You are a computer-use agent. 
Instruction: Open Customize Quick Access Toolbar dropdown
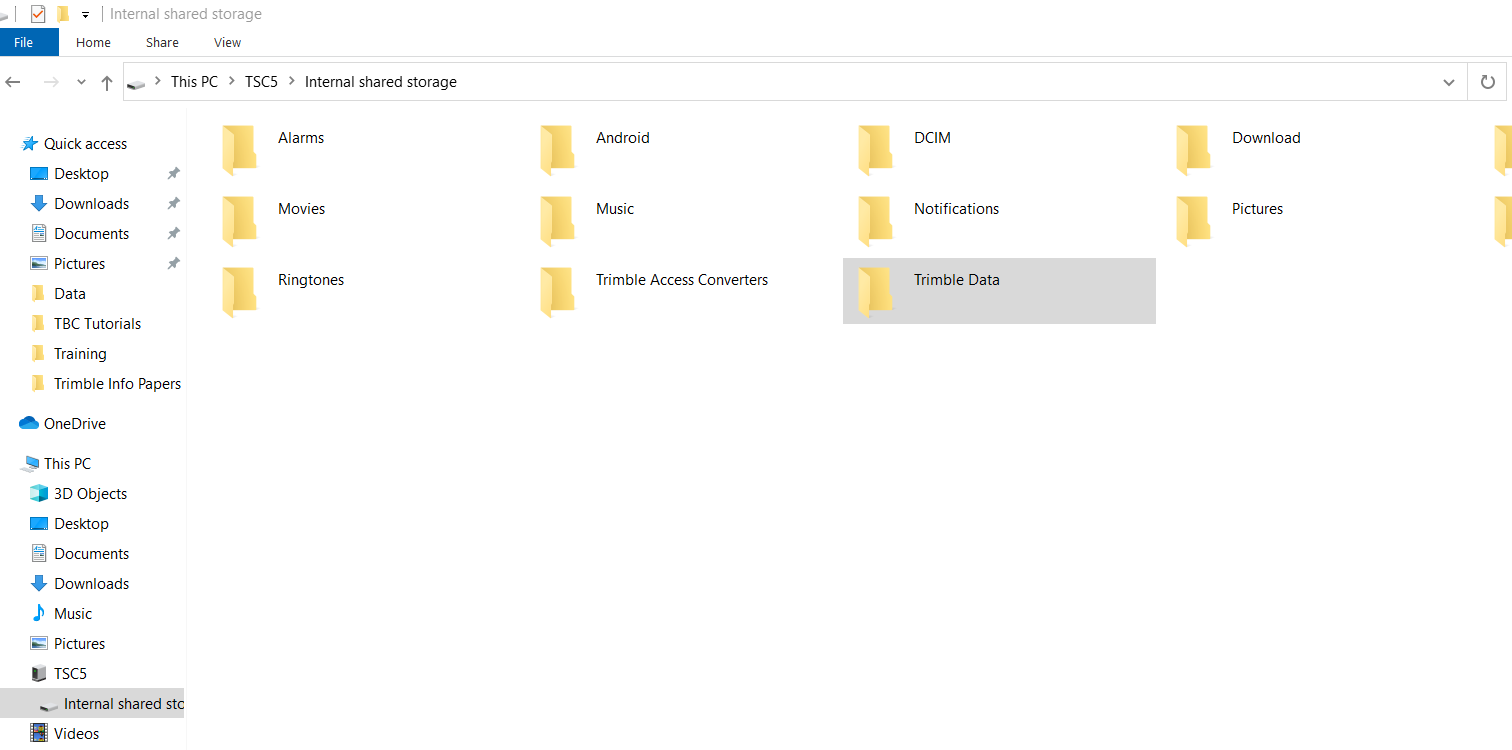(x=86, y=15)
